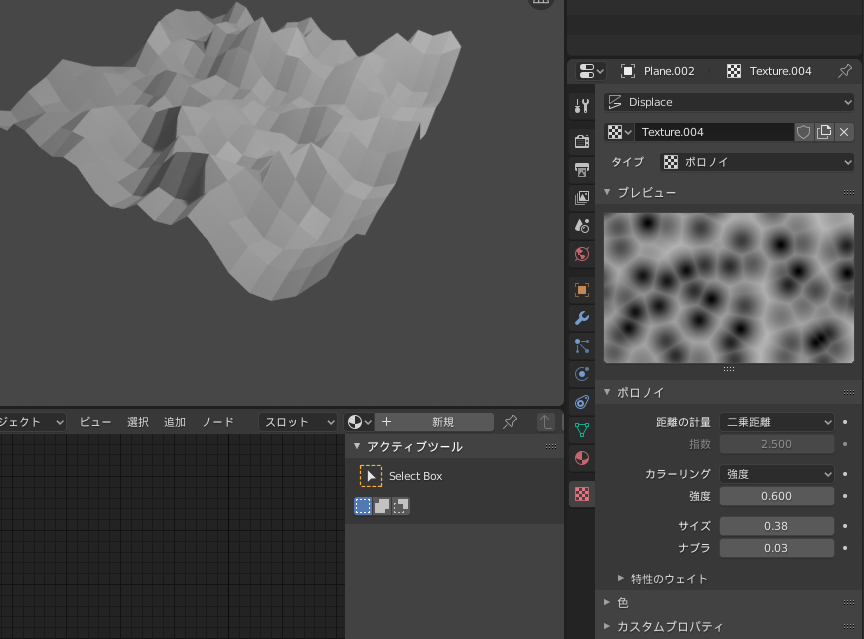Click the 強度 0.600 value slider
Viewport: 864px width, 639px height.
[777, 496]
